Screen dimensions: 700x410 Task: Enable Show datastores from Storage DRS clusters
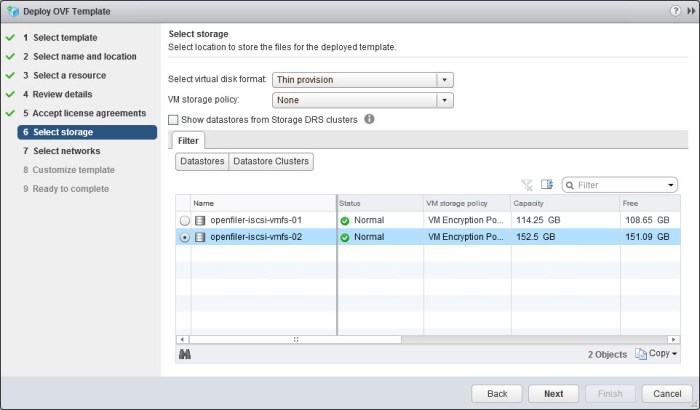tap(173, 120)
